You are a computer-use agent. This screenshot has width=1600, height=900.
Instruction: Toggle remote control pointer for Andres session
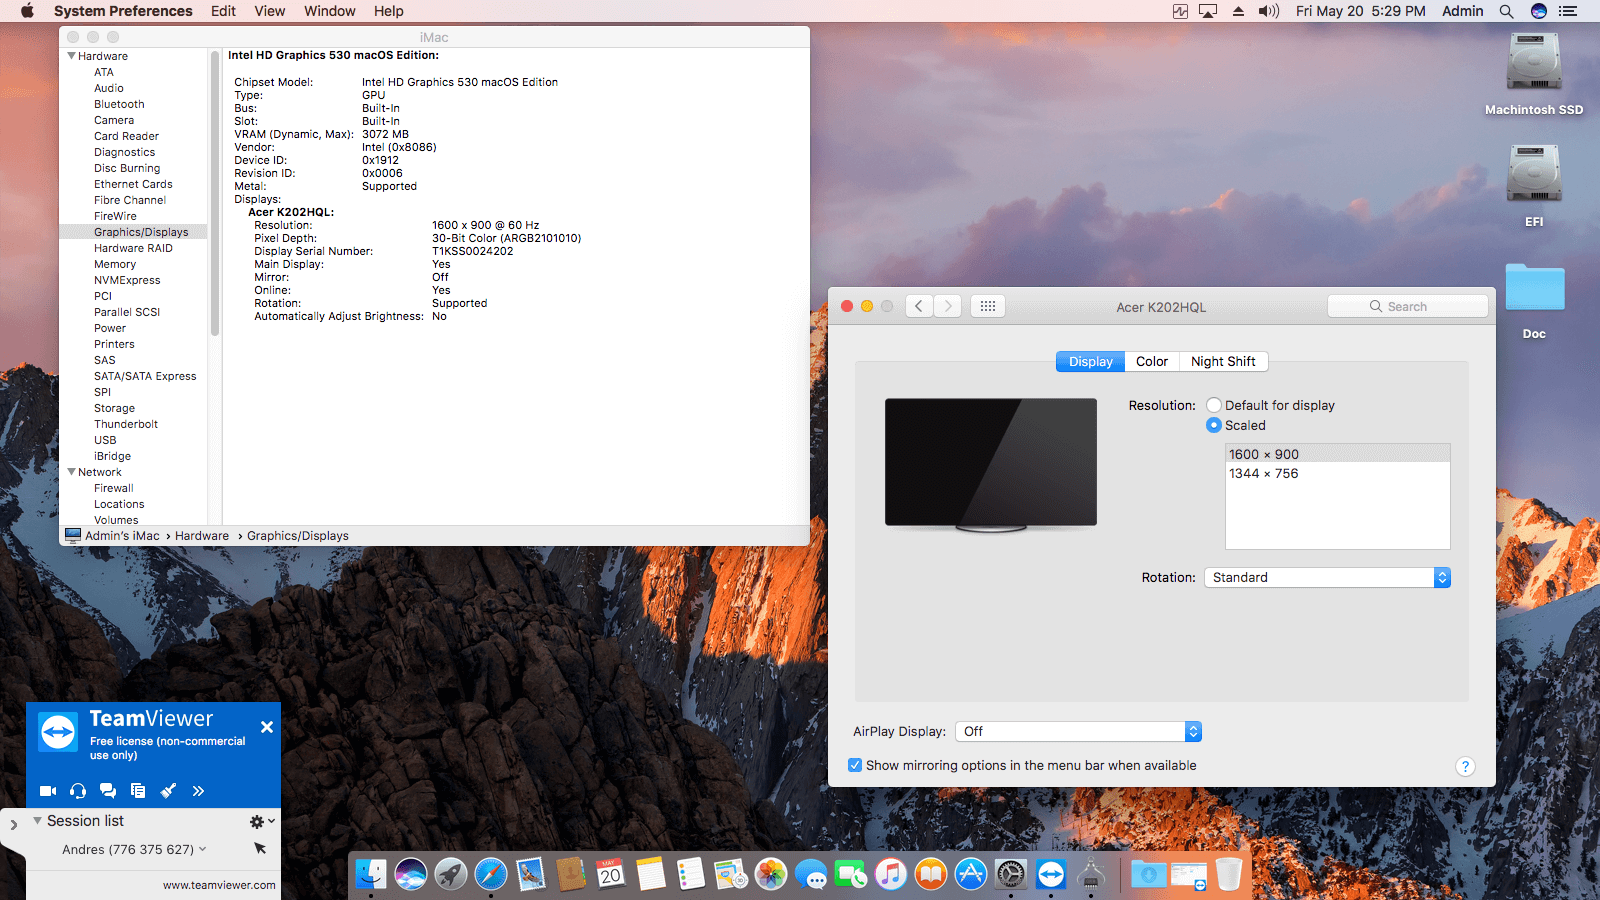click(x=260, y=848)
